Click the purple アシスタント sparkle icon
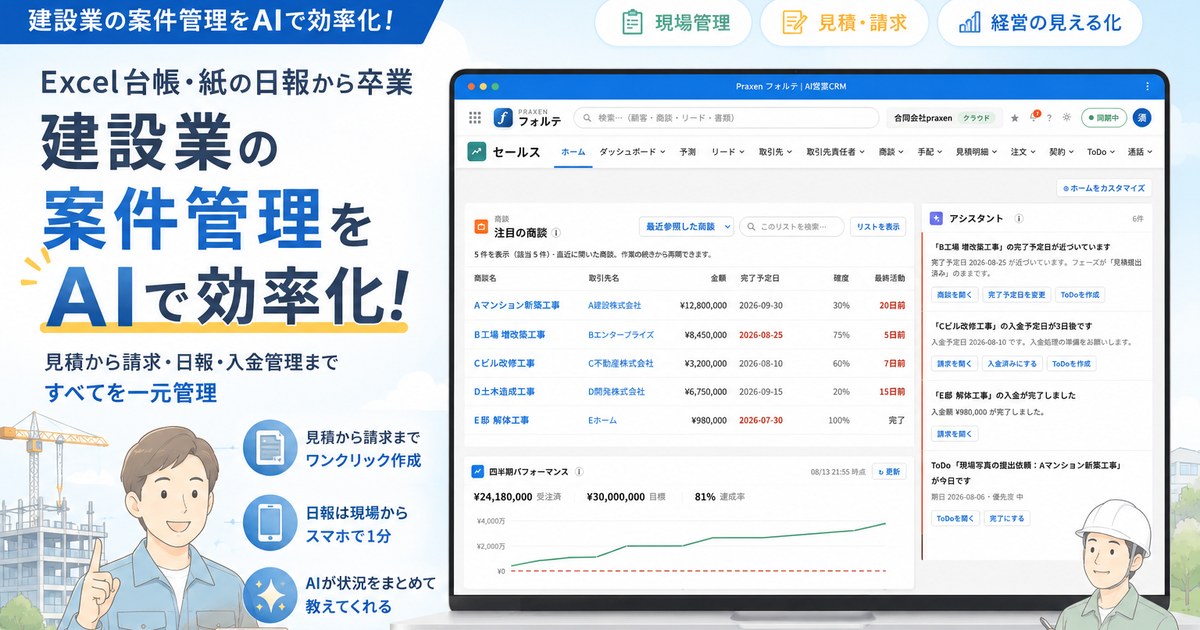Screen dimensions: 1200x630 [935, 218]
